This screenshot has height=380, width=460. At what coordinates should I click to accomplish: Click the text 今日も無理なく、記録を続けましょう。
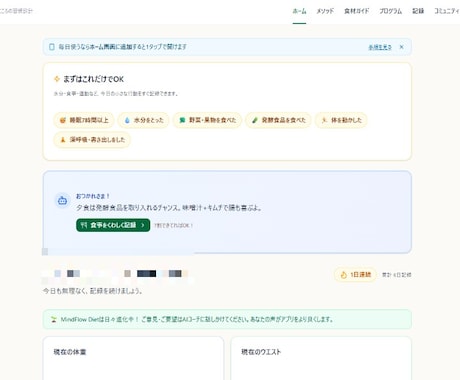93,291
